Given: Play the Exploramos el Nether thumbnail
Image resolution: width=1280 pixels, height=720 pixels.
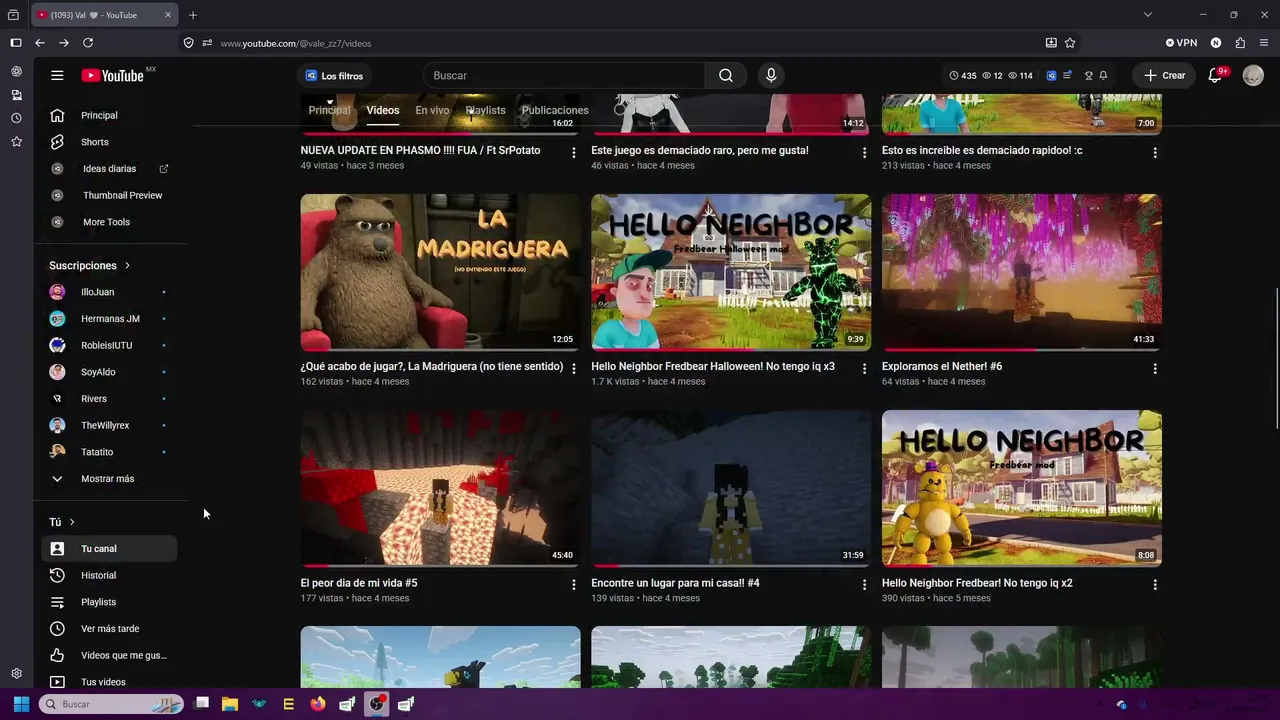Looking at the screenshot, I should [1022, 272].
